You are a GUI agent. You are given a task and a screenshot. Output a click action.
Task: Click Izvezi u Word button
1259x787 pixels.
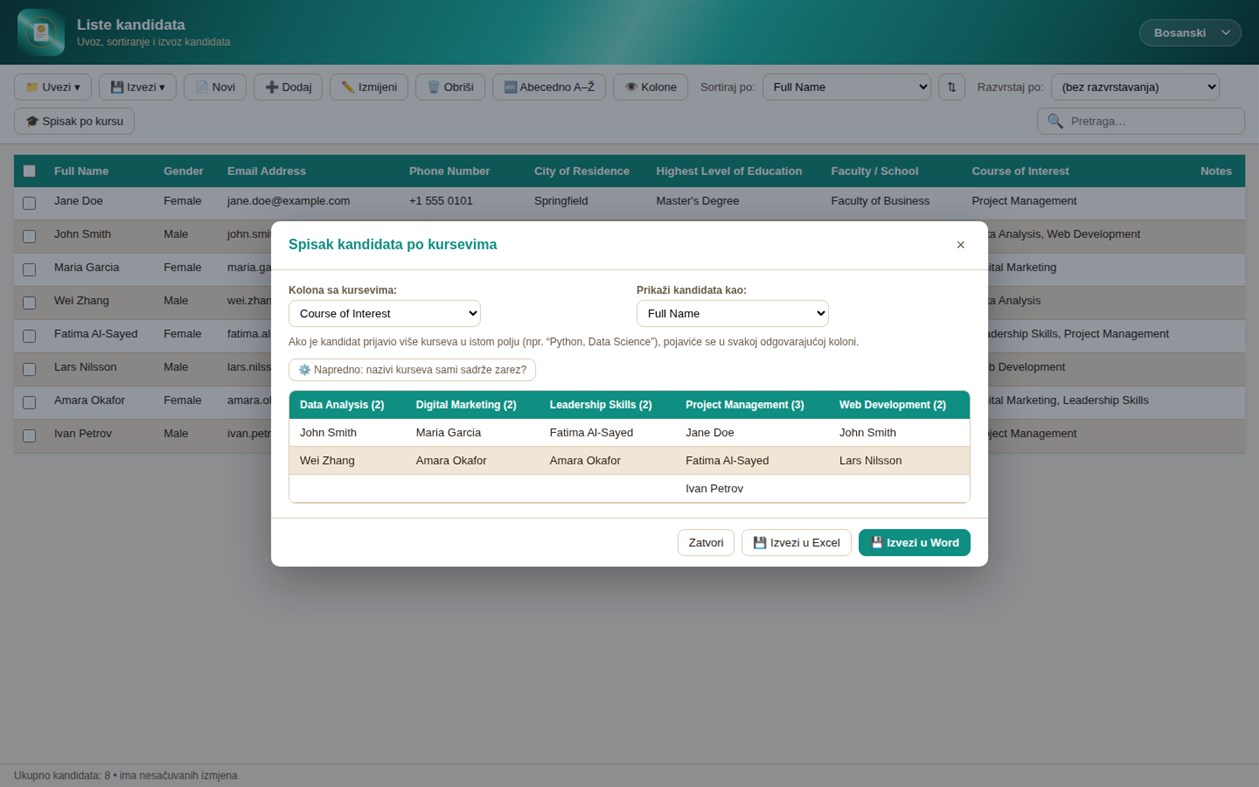click(x=914, y=543)
